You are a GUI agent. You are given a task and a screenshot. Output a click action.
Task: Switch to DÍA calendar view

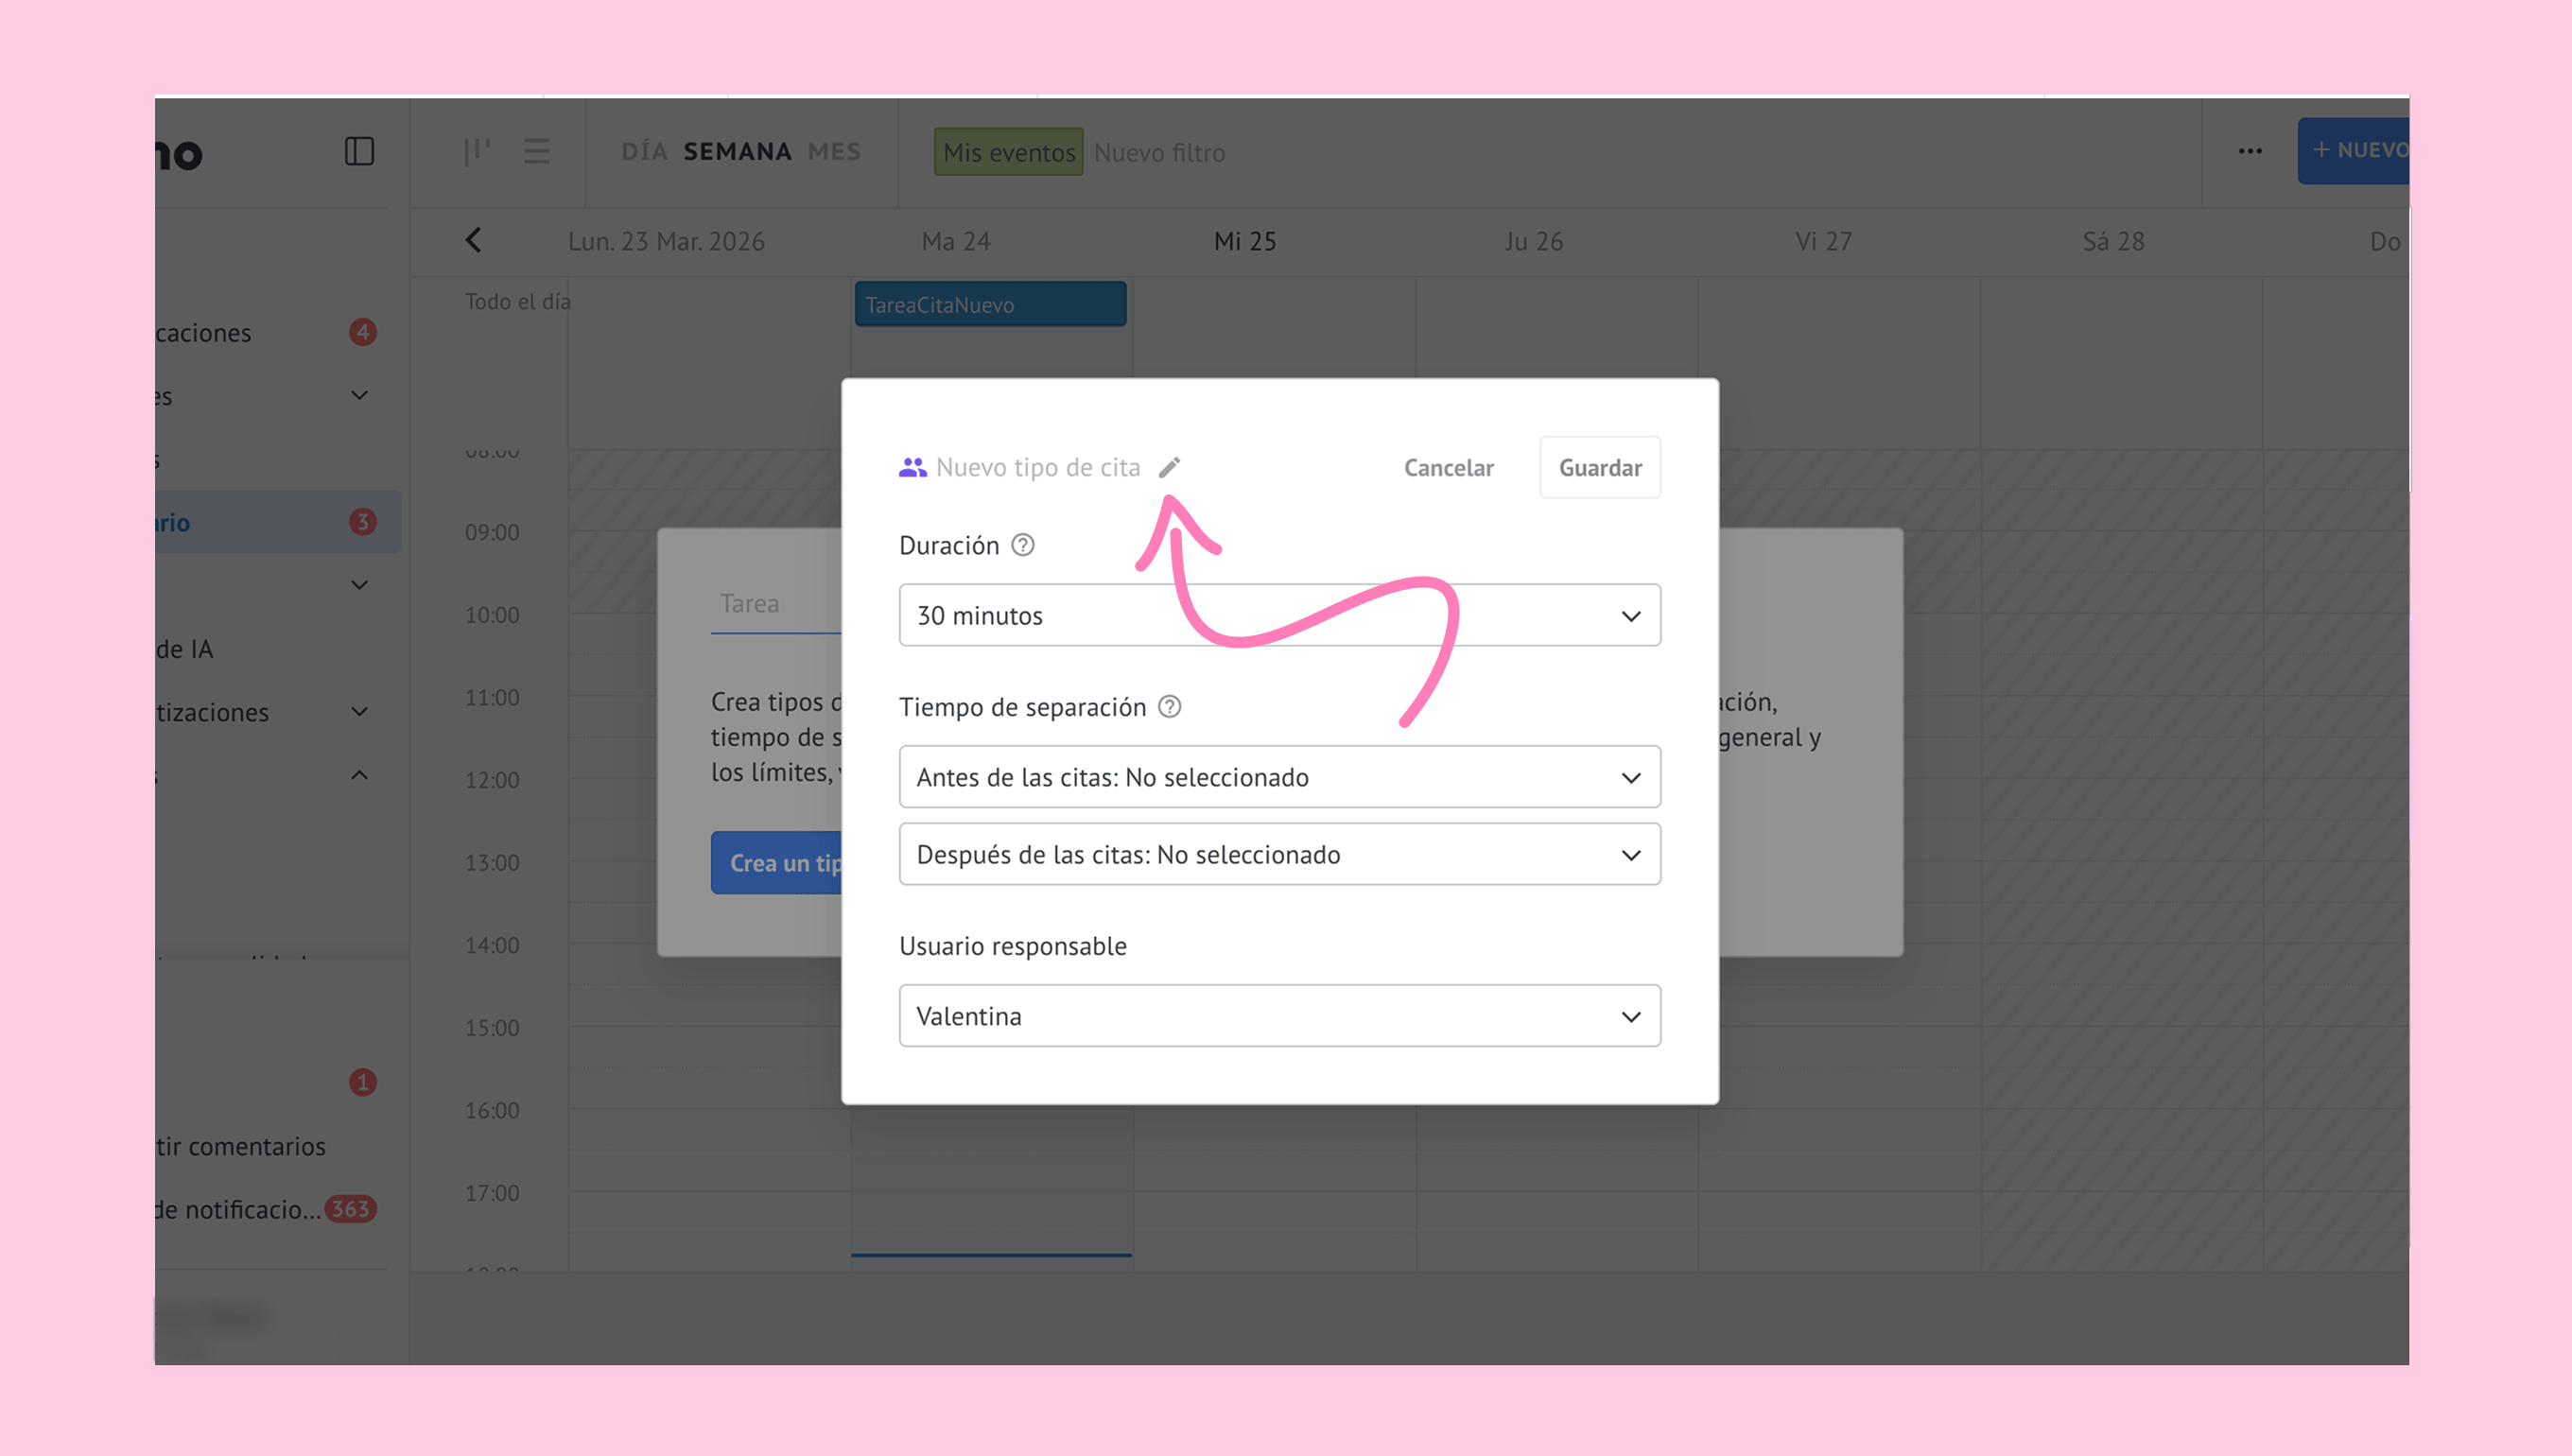[644, 151]
